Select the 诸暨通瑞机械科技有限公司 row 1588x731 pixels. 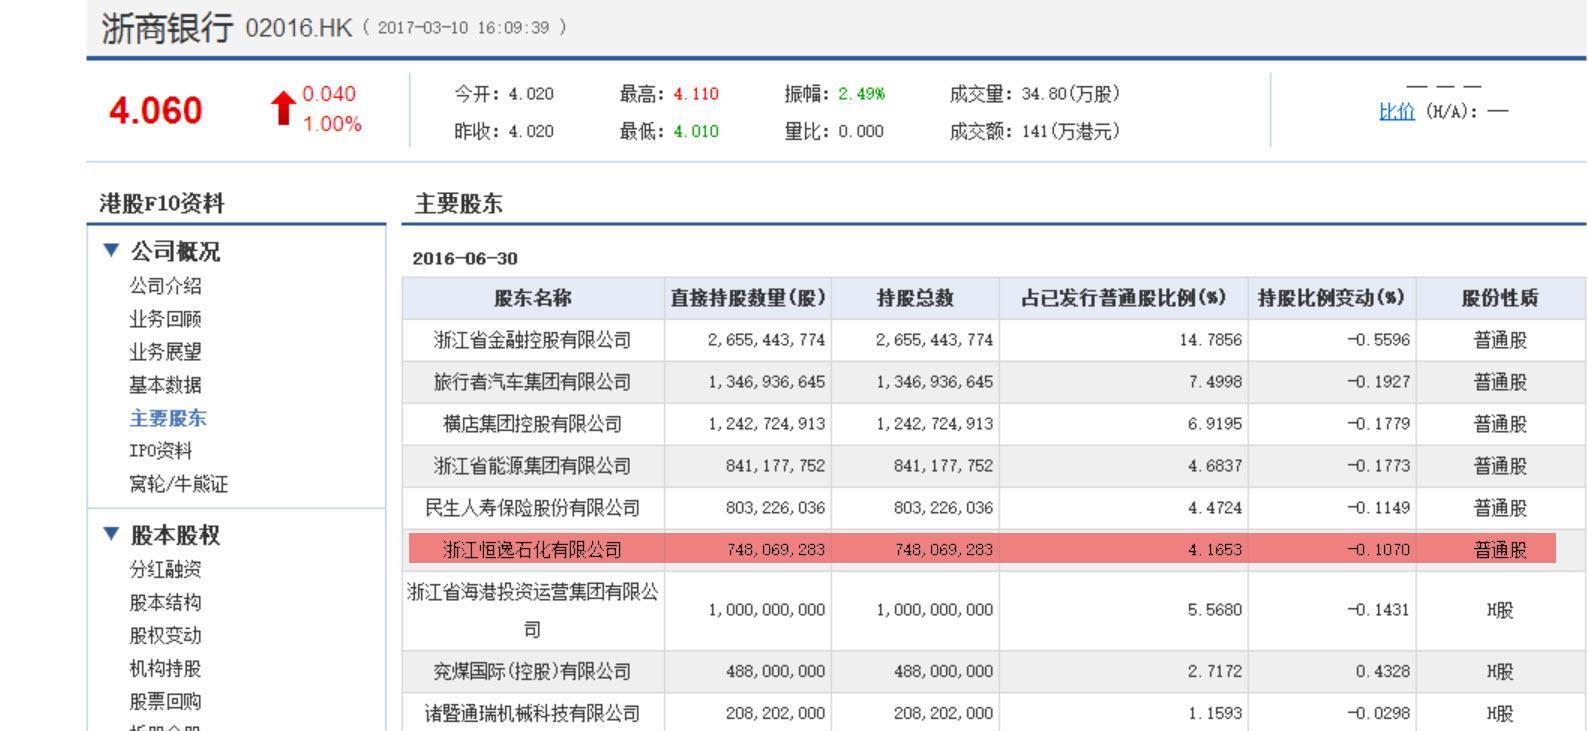994,713
